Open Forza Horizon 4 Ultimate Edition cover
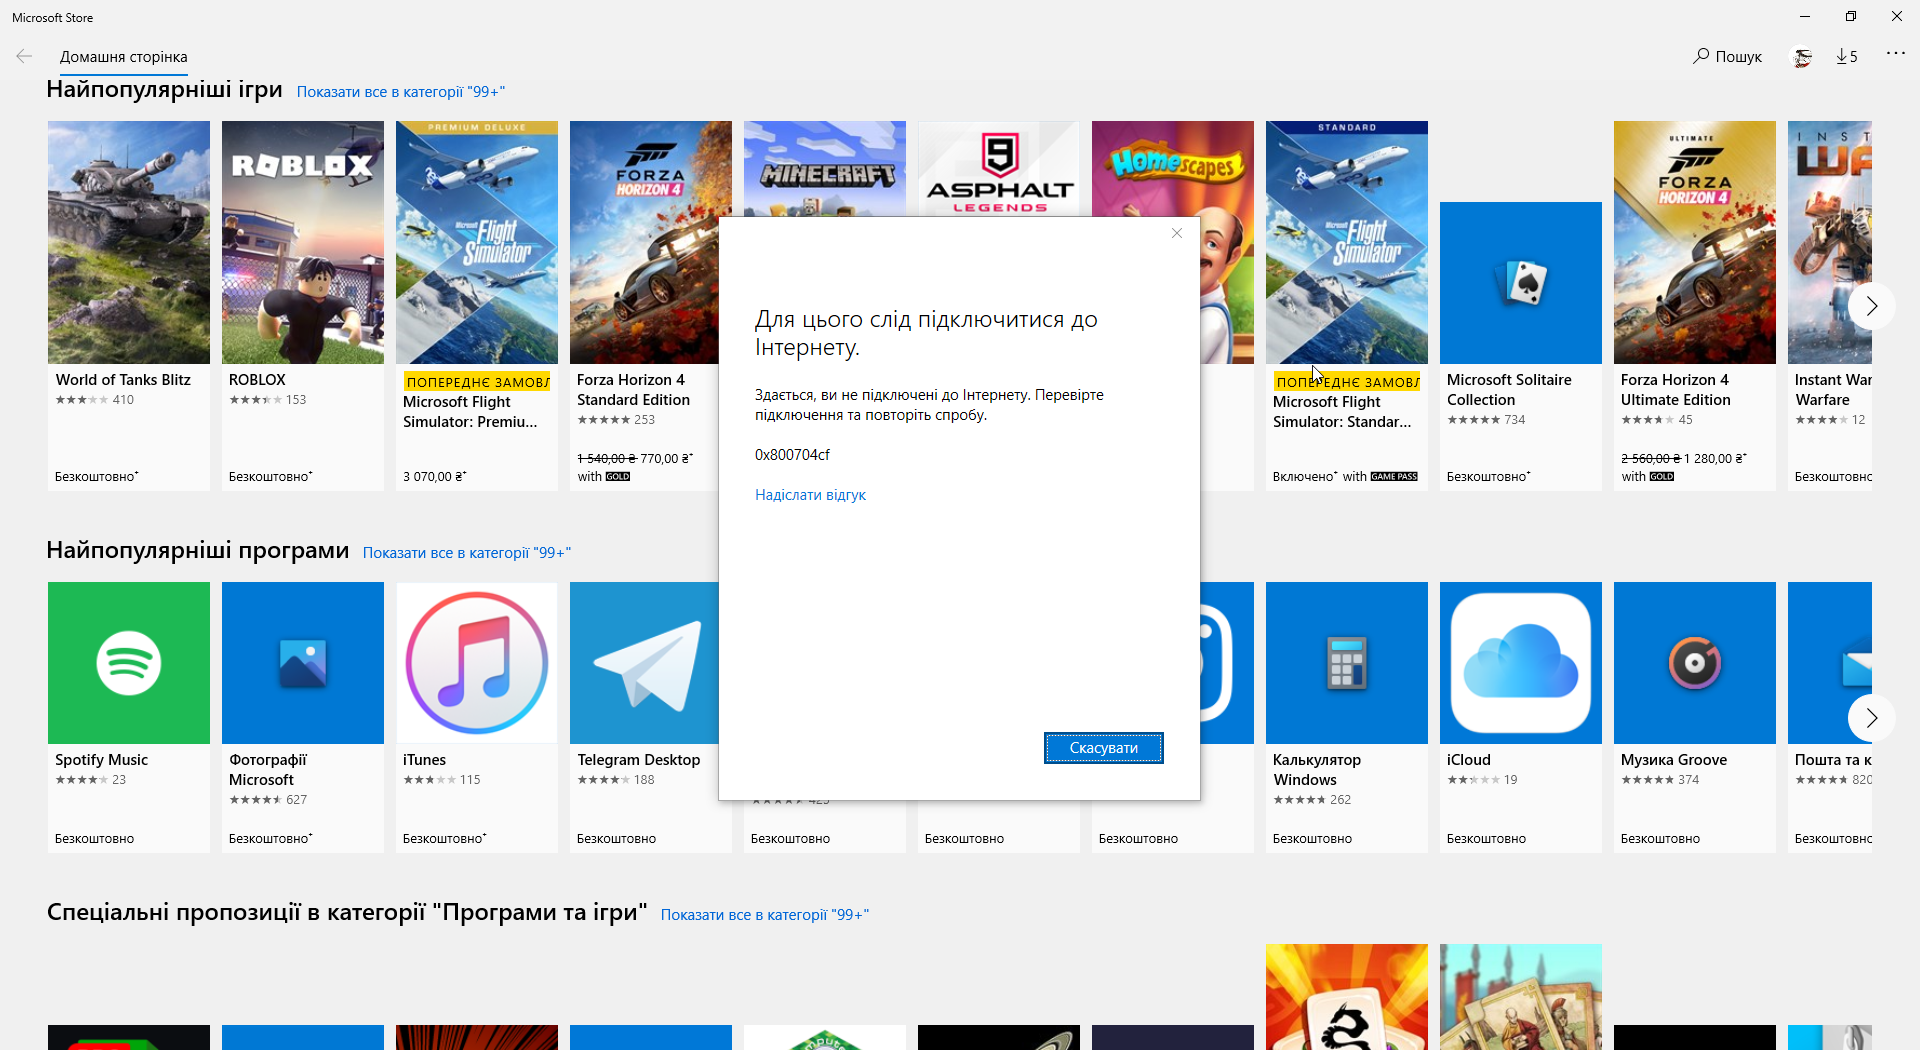 1695,242
